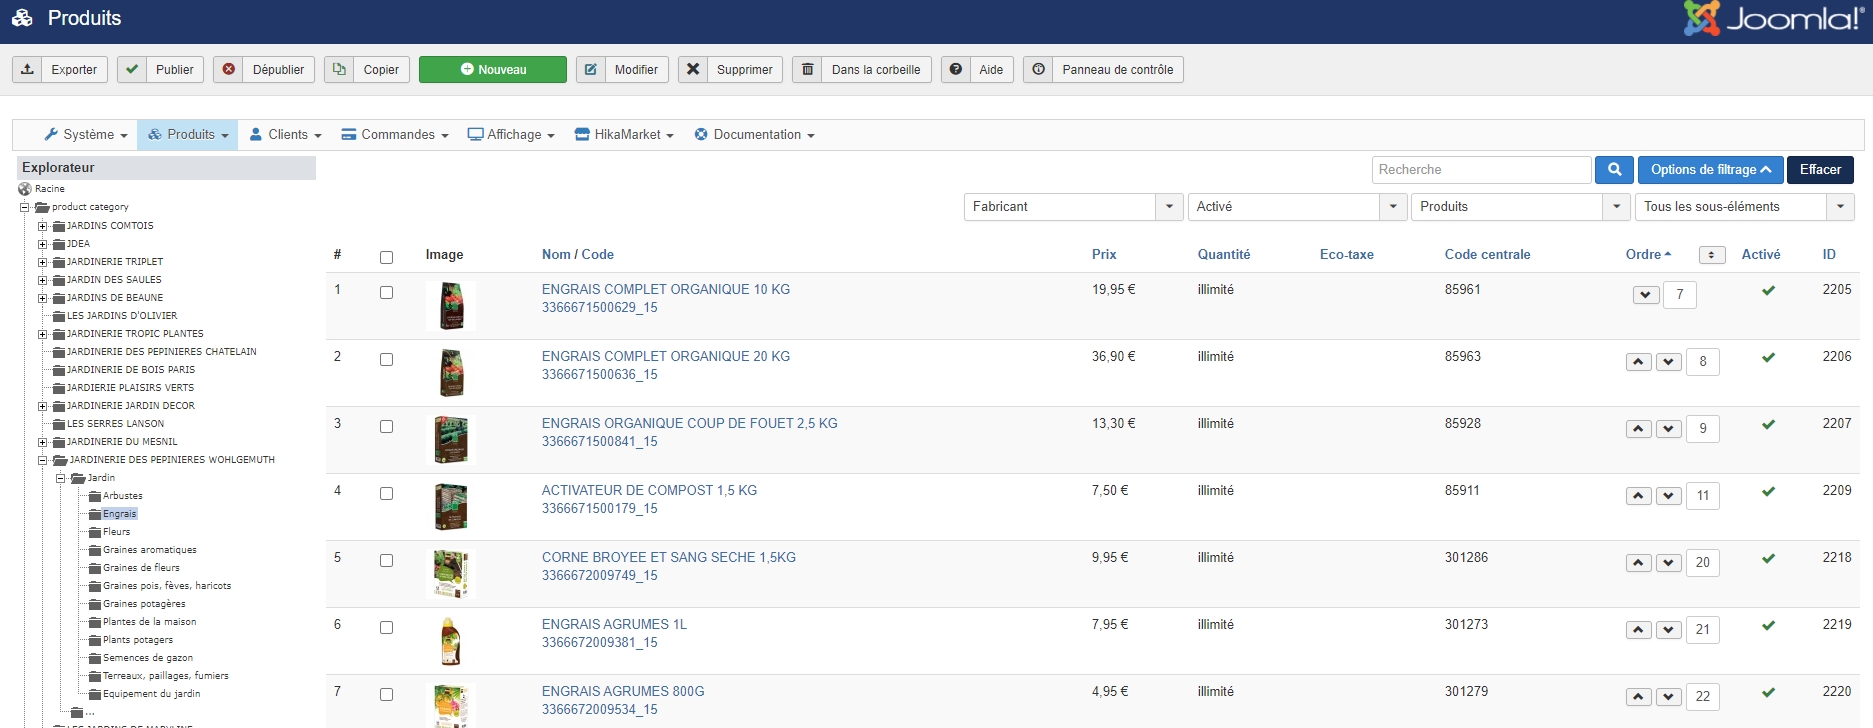Click the order field of ENGRAIS AGRUMES 800G

click(x=1703, y=697)
